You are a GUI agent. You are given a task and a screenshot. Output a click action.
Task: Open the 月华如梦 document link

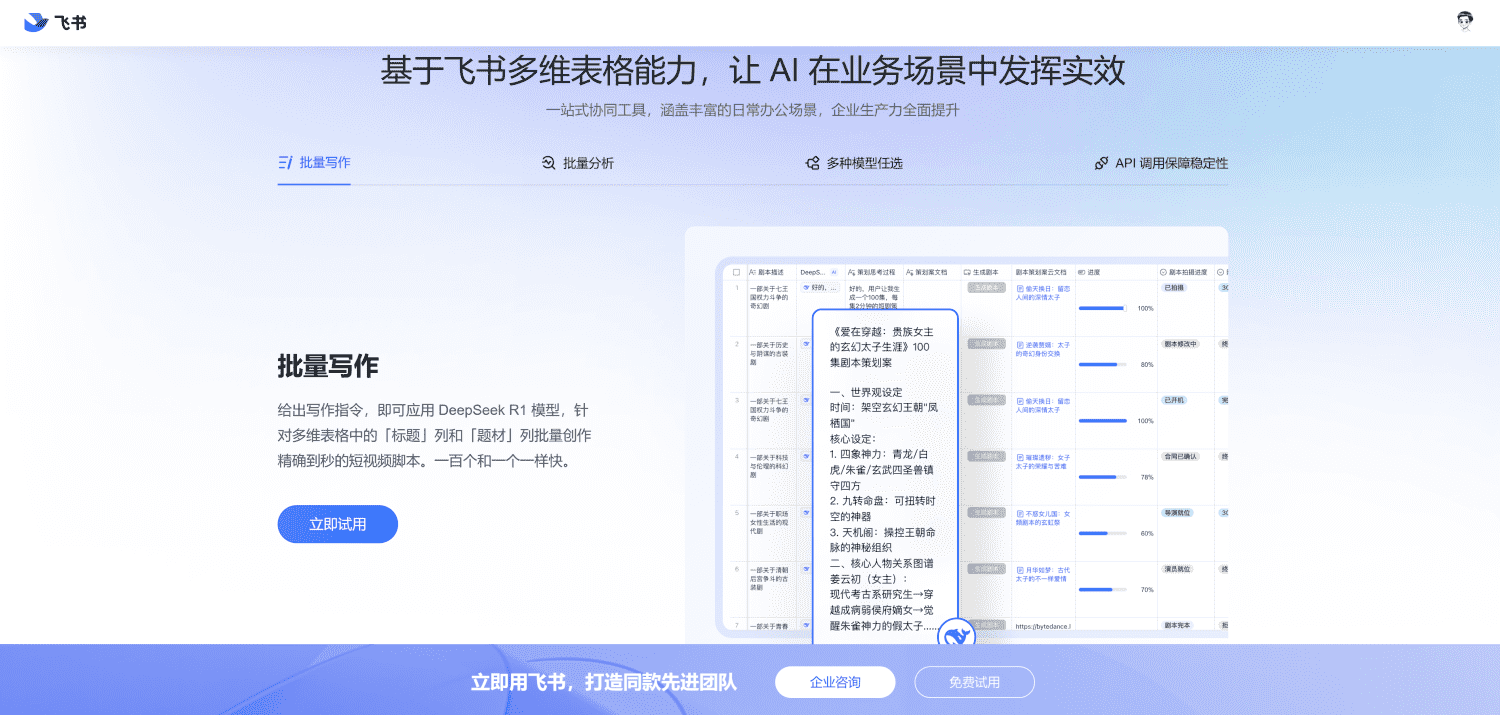(x=1043, y=574)
